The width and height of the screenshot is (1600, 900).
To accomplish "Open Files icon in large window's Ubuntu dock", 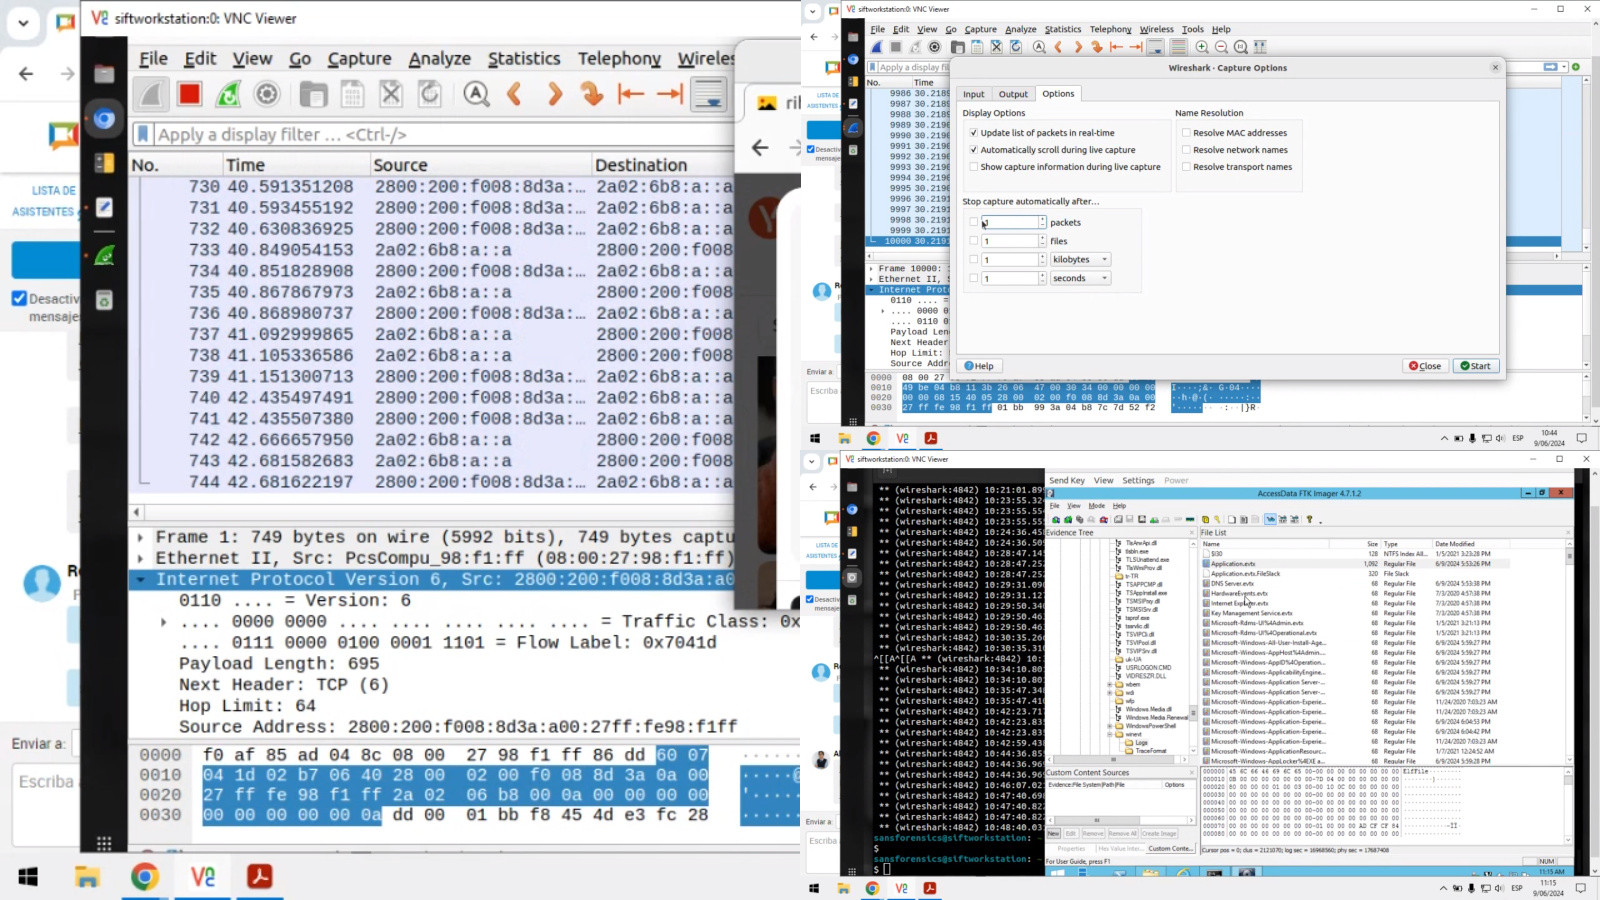I will pyautogui.click(x=104, y=74).
